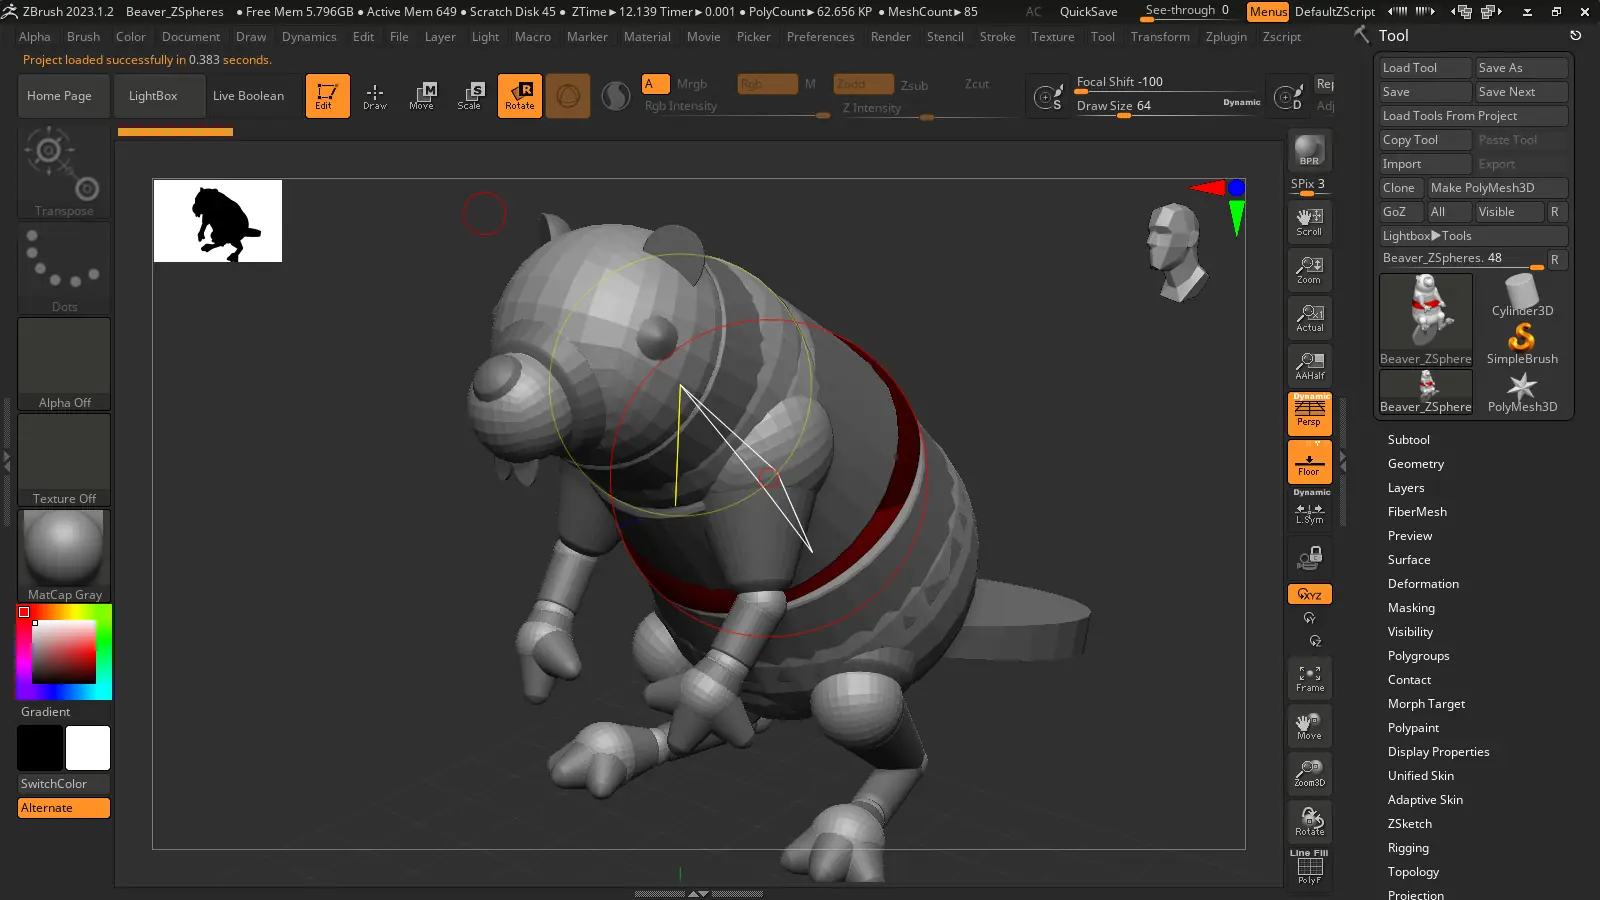Select the MatCap Gray material thumbnail
The width and height of the screenshot is (1600, 900).
pos(64,556)
